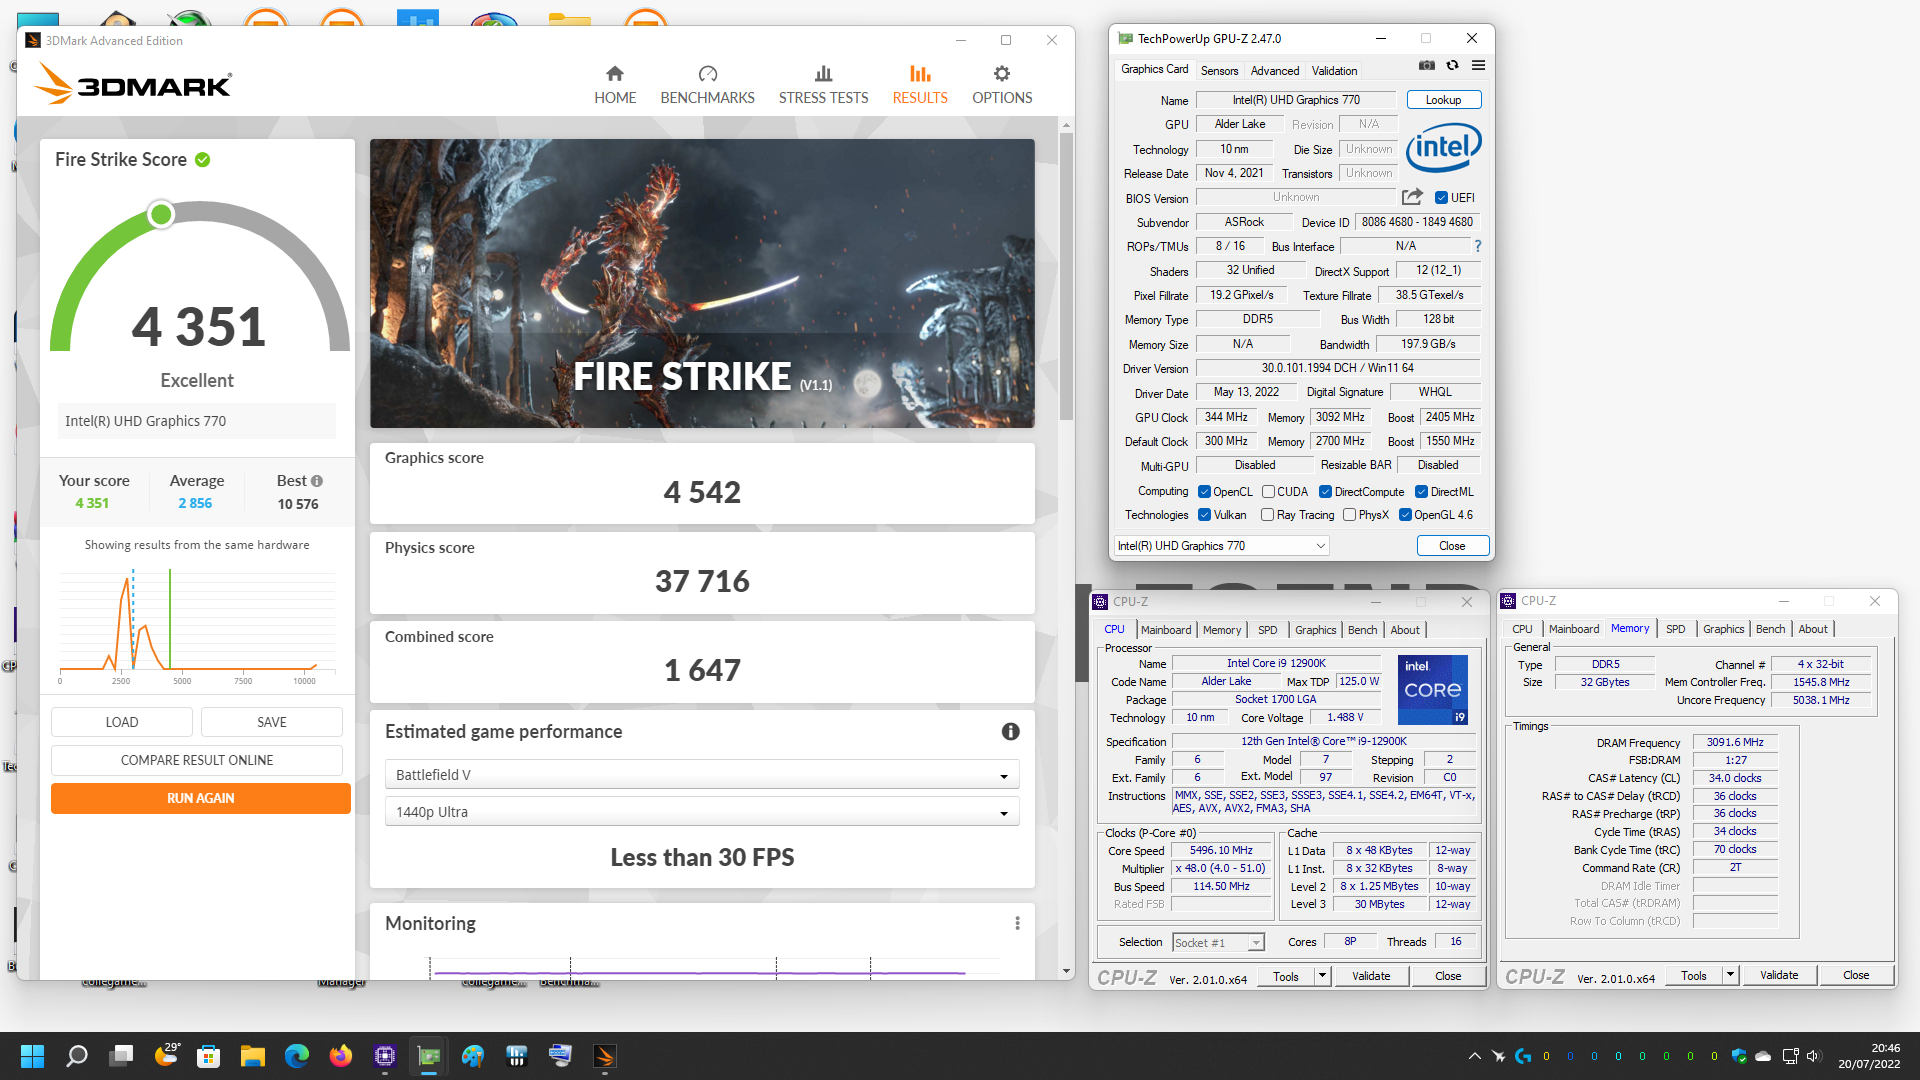Expand Tools arrow in the CPU window
This screenshot has height=1080, width=1920.
[1322, 976]
